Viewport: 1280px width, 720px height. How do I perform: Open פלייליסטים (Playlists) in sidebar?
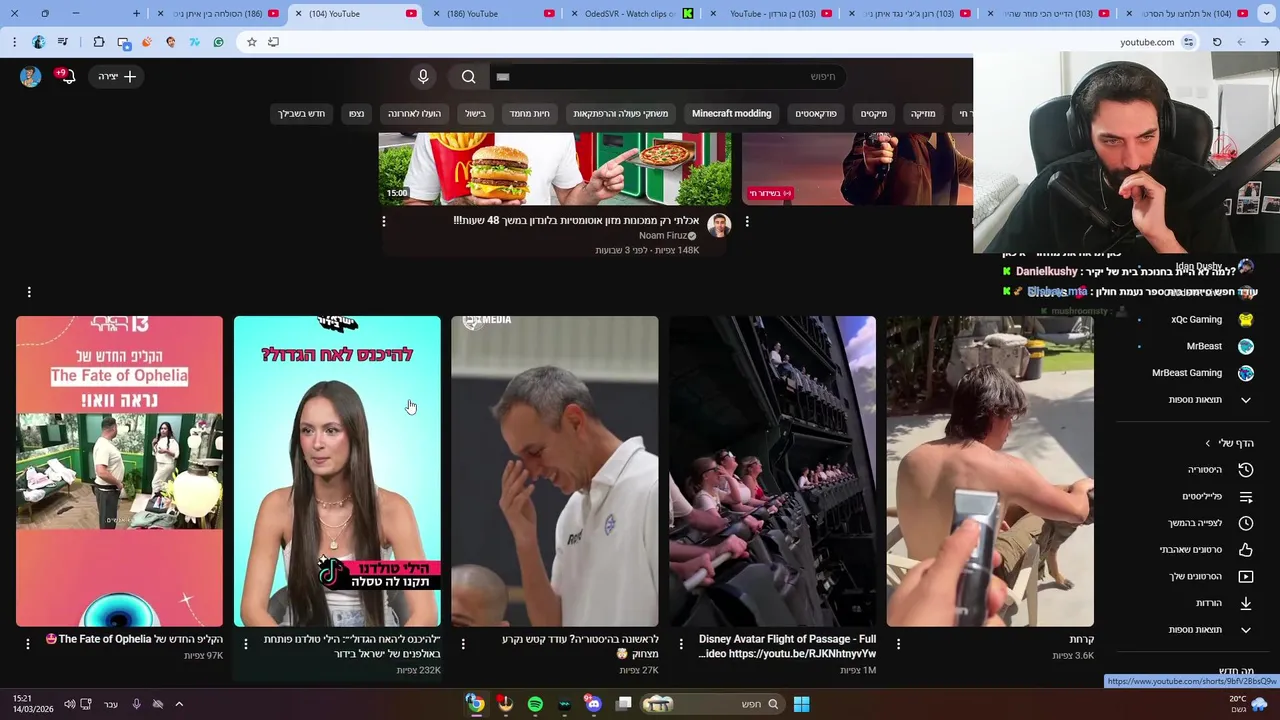coord(1196,496)
